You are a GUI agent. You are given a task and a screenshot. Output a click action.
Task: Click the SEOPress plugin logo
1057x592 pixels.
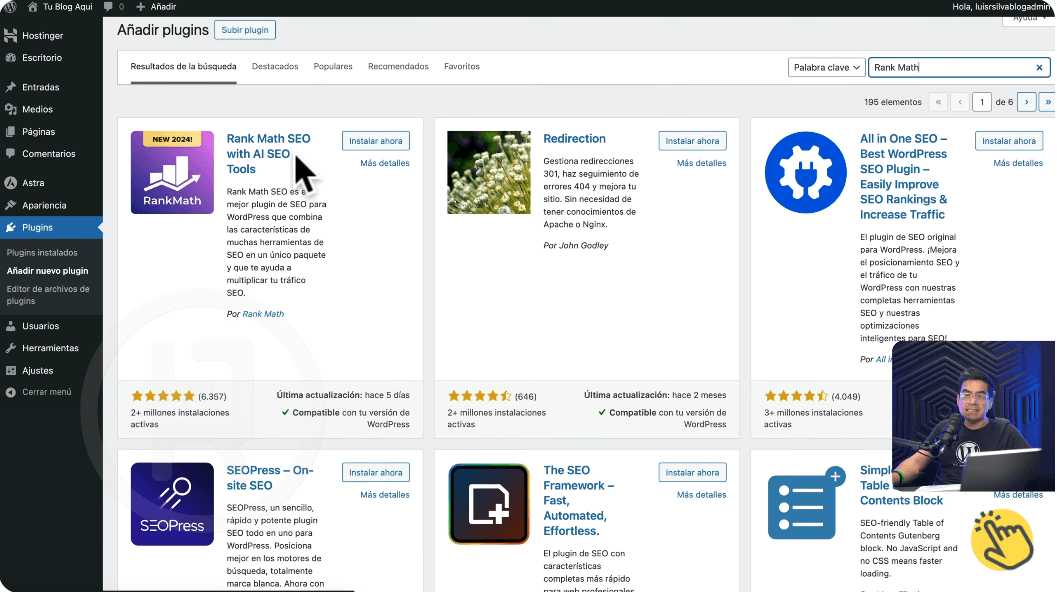(172, 504)
